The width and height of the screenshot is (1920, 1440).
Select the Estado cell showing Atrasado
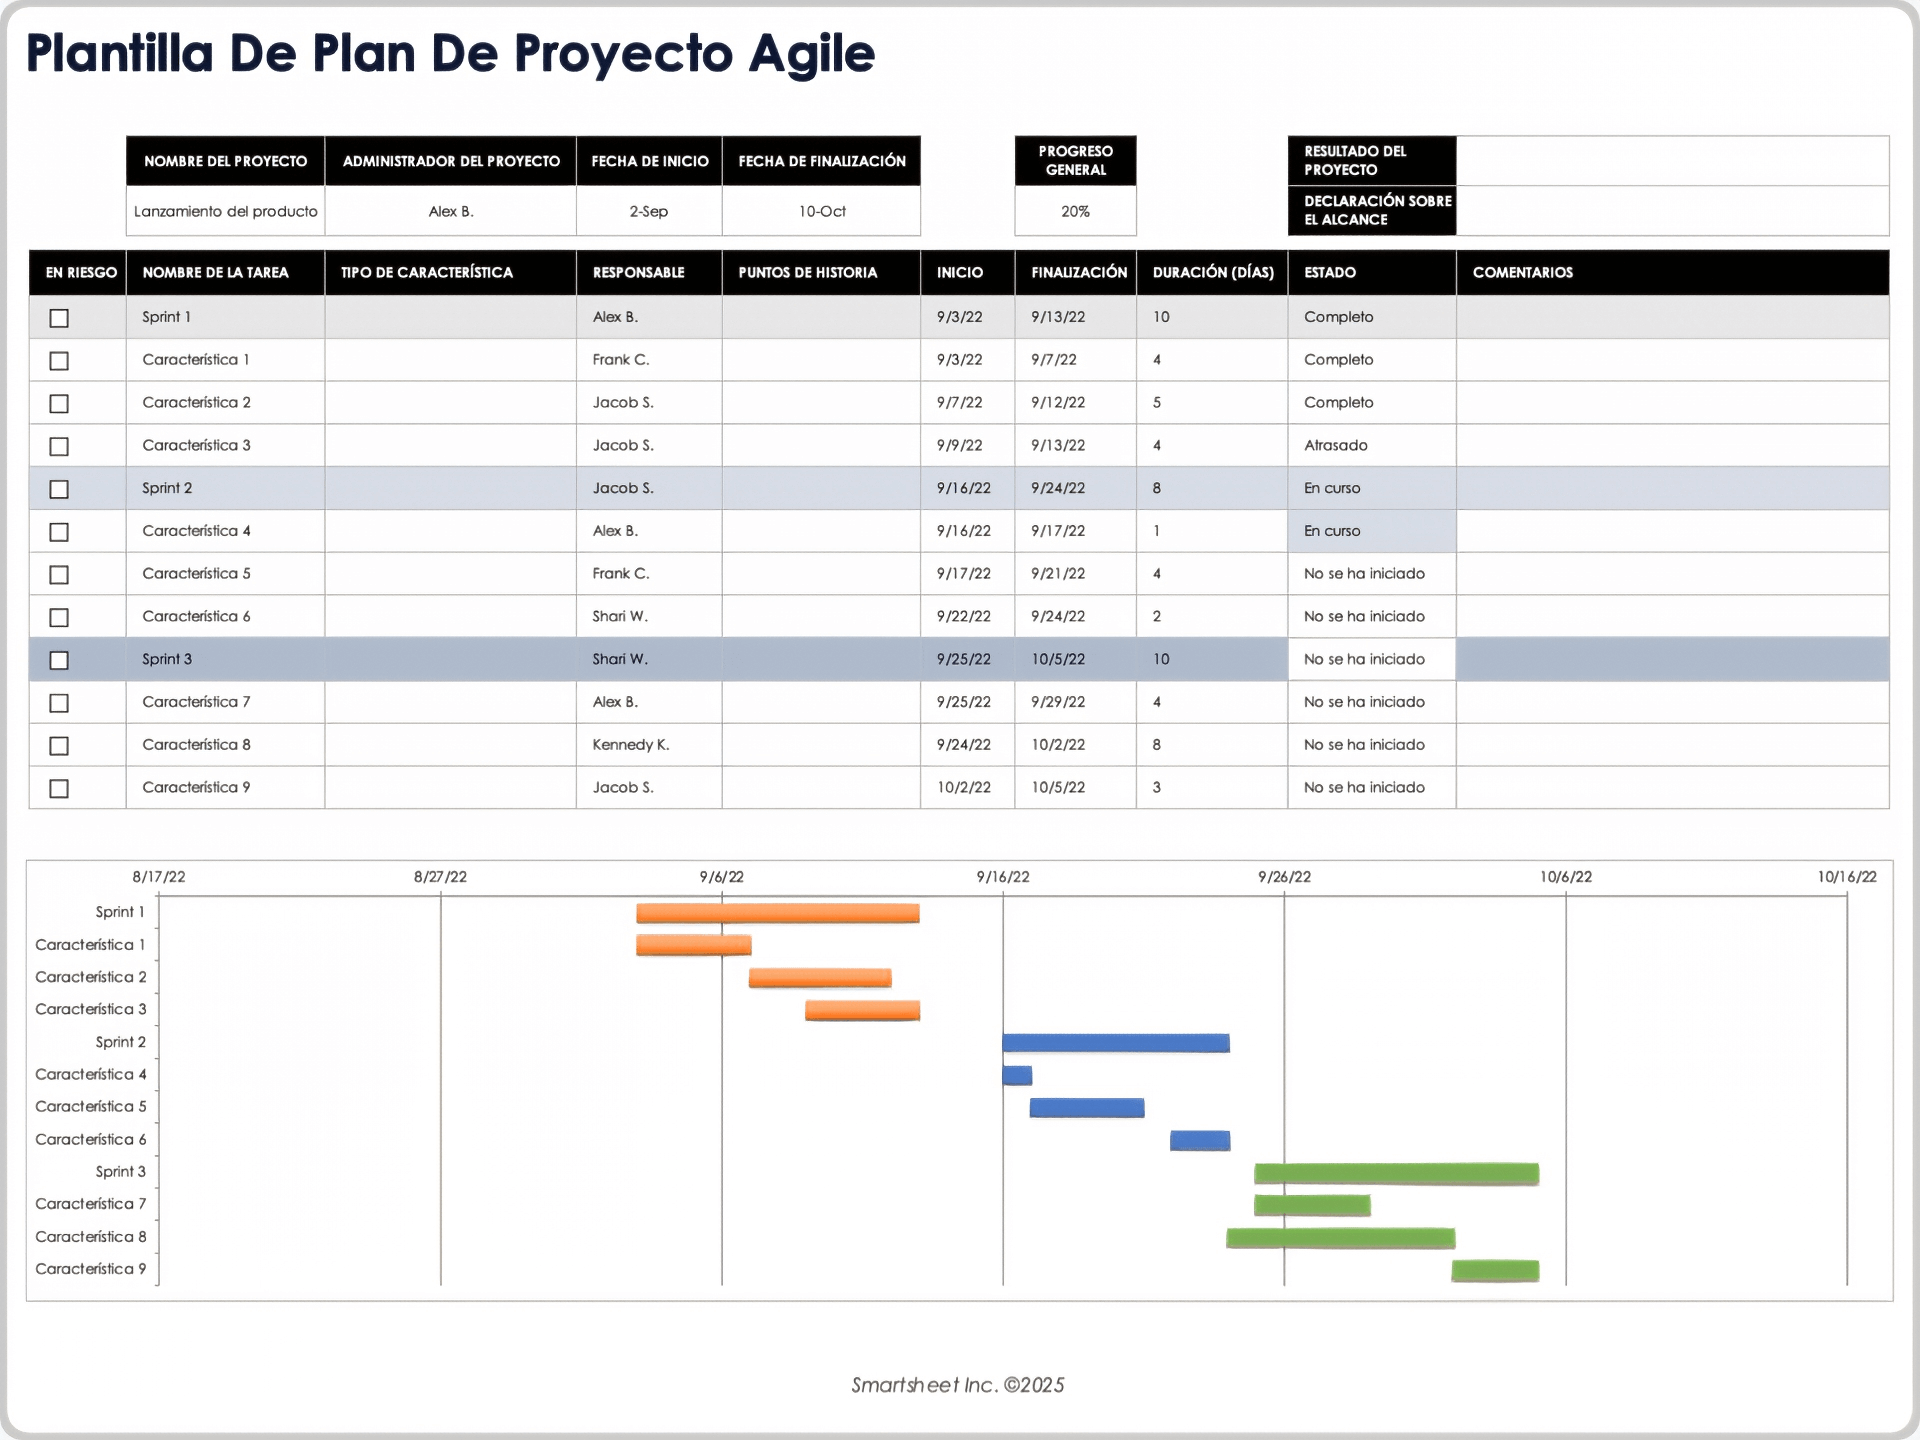tap(1370, 445)
